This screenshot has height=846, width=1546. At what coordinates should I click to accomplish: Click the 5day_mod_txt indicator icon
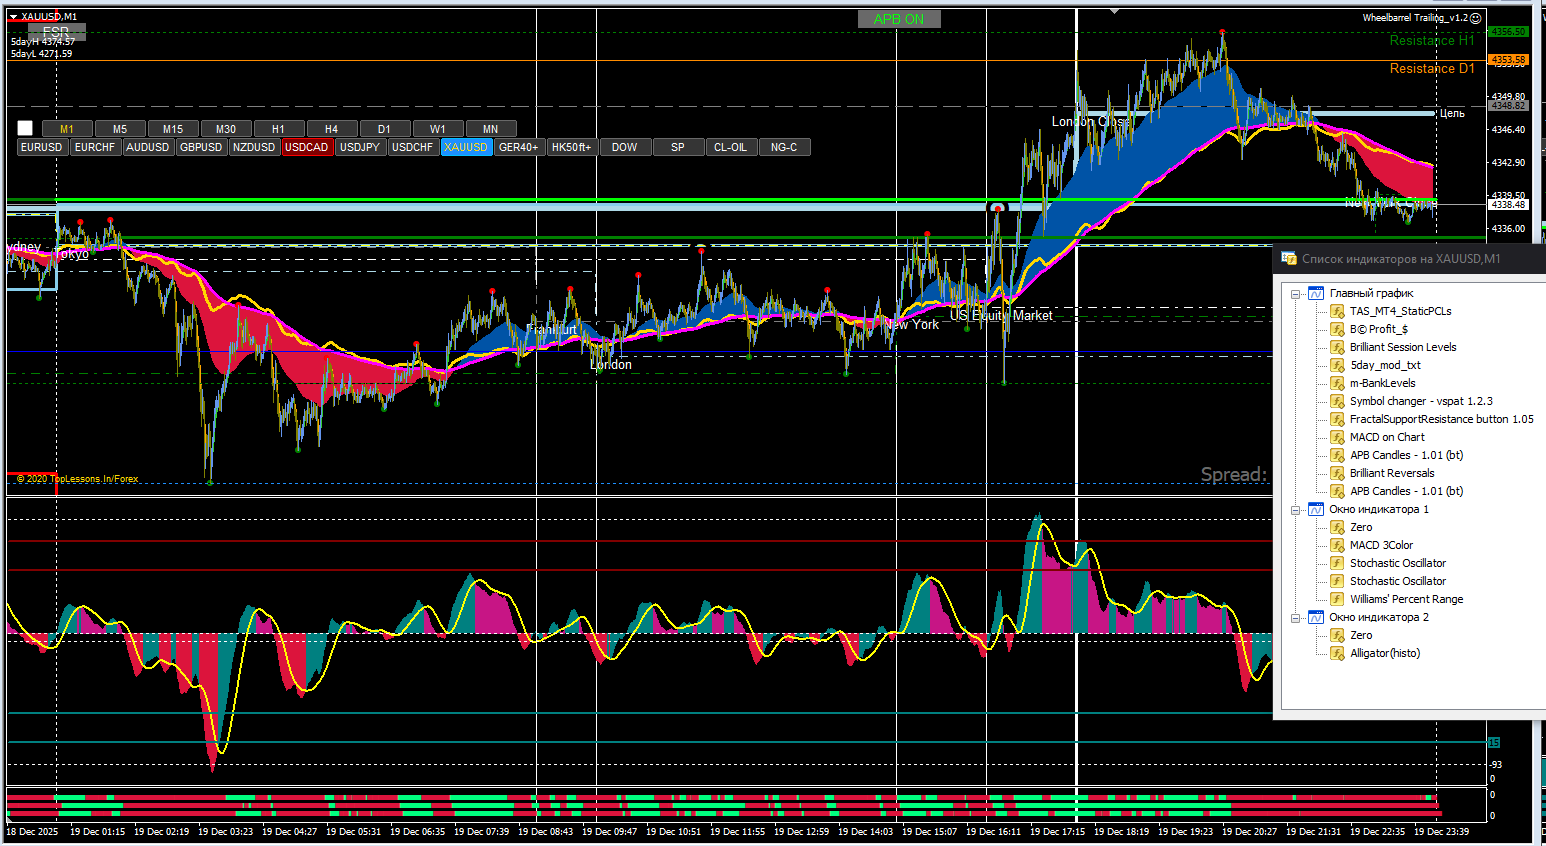(1337, 365)
